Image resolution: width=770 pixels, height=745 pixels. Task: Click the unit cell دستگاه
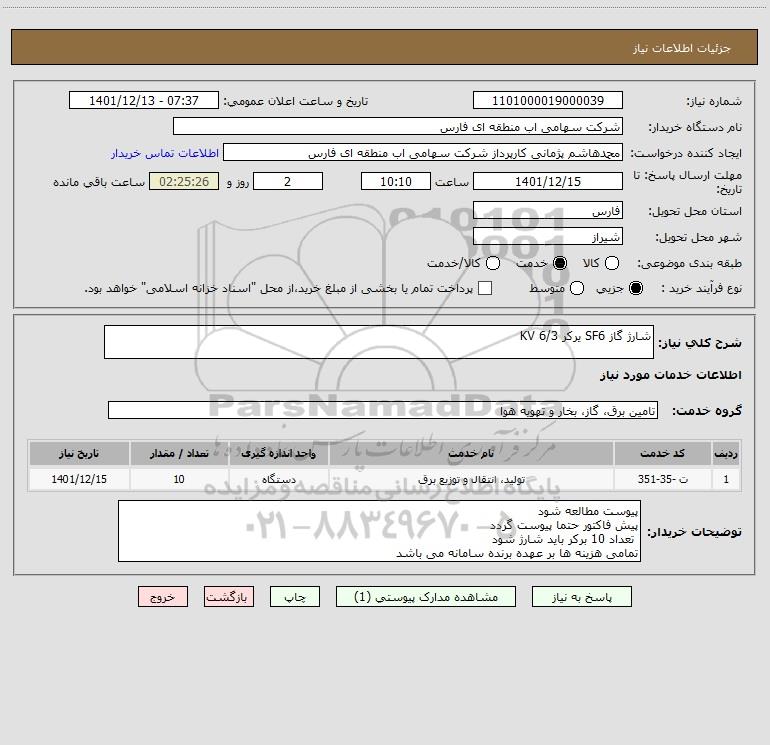[x=278, y=479]
